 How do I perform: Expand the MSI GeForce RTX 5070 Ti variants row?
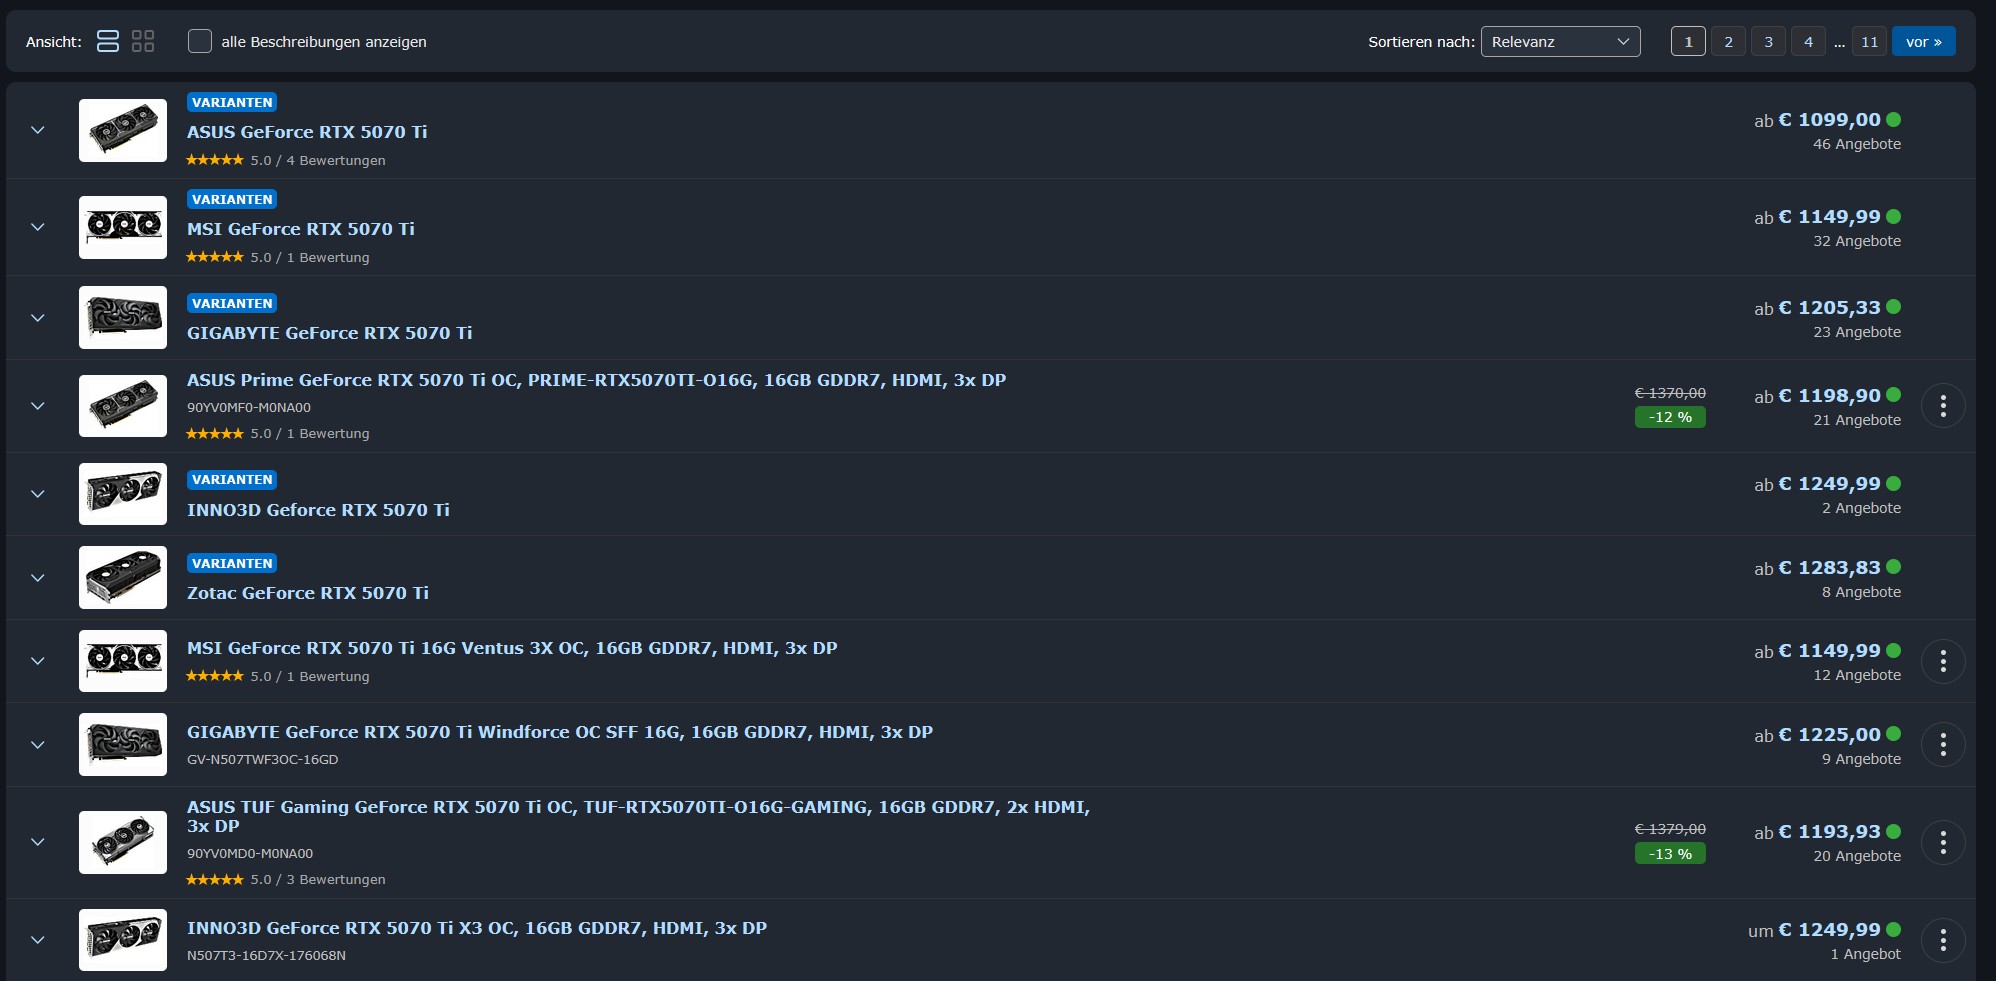(38, 227)
